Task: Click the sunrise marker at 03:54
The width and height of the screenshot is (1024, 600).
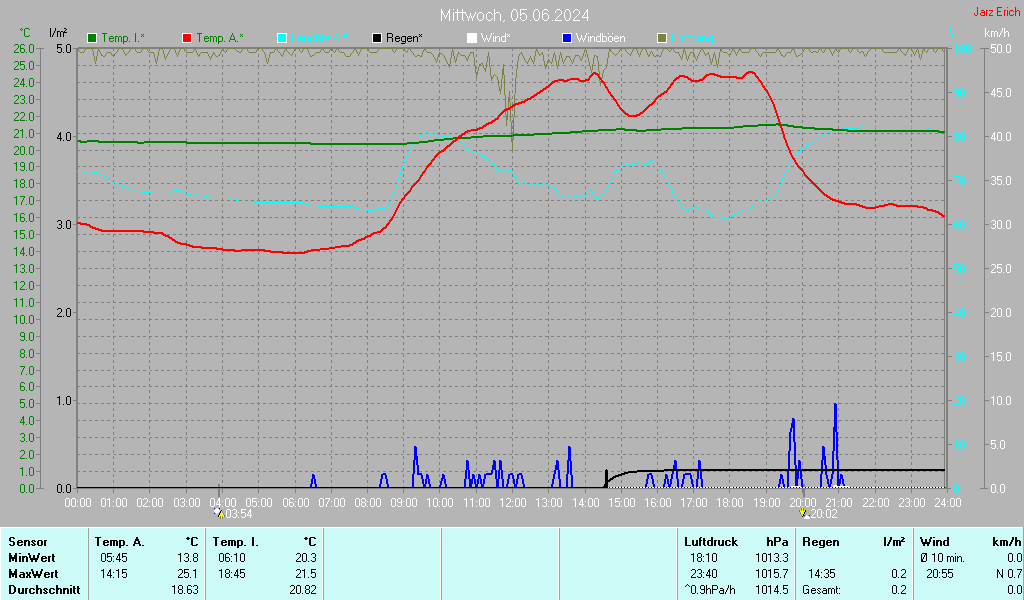Action: click(220, 514)
